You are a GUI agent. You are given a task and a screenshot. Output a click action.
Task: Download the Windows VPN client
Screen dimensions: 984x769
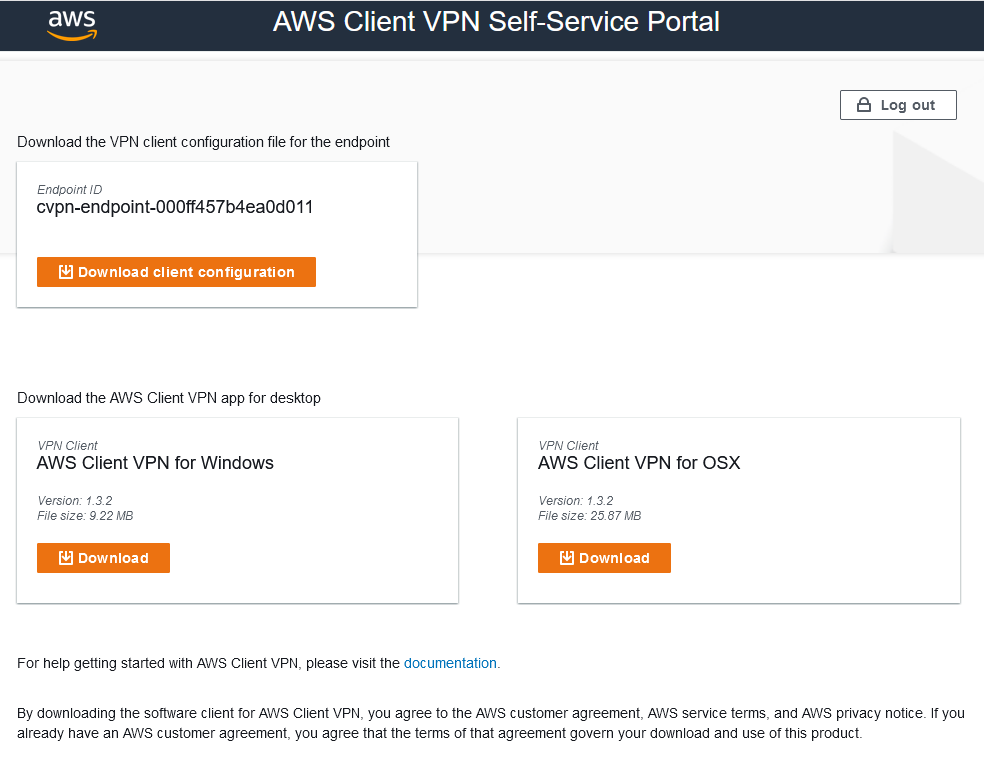(x=103, y=558)
